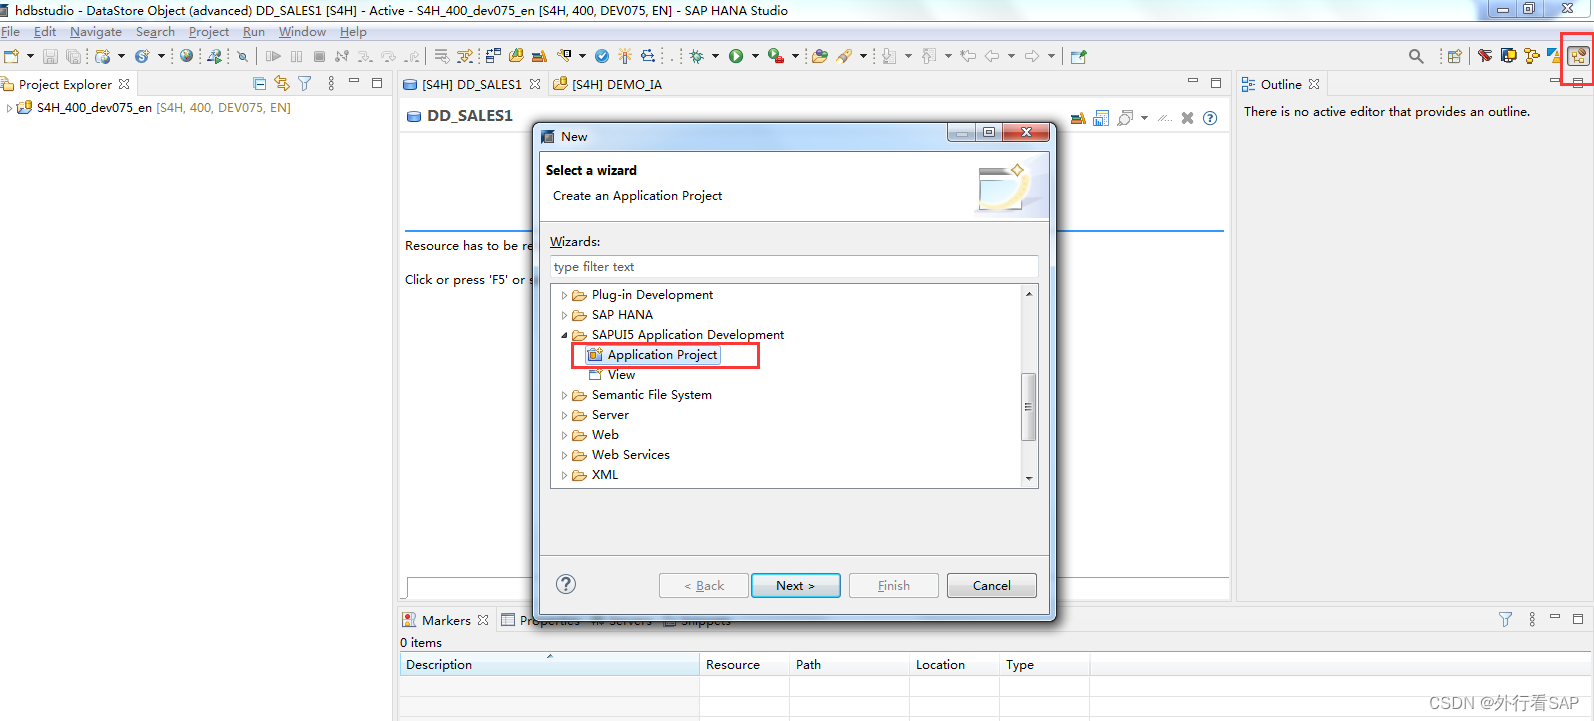Click the highlighted perspective icon at far right
Image resolution: width=1594 pixels, height=721 pixels.
tap(1578, 56)
